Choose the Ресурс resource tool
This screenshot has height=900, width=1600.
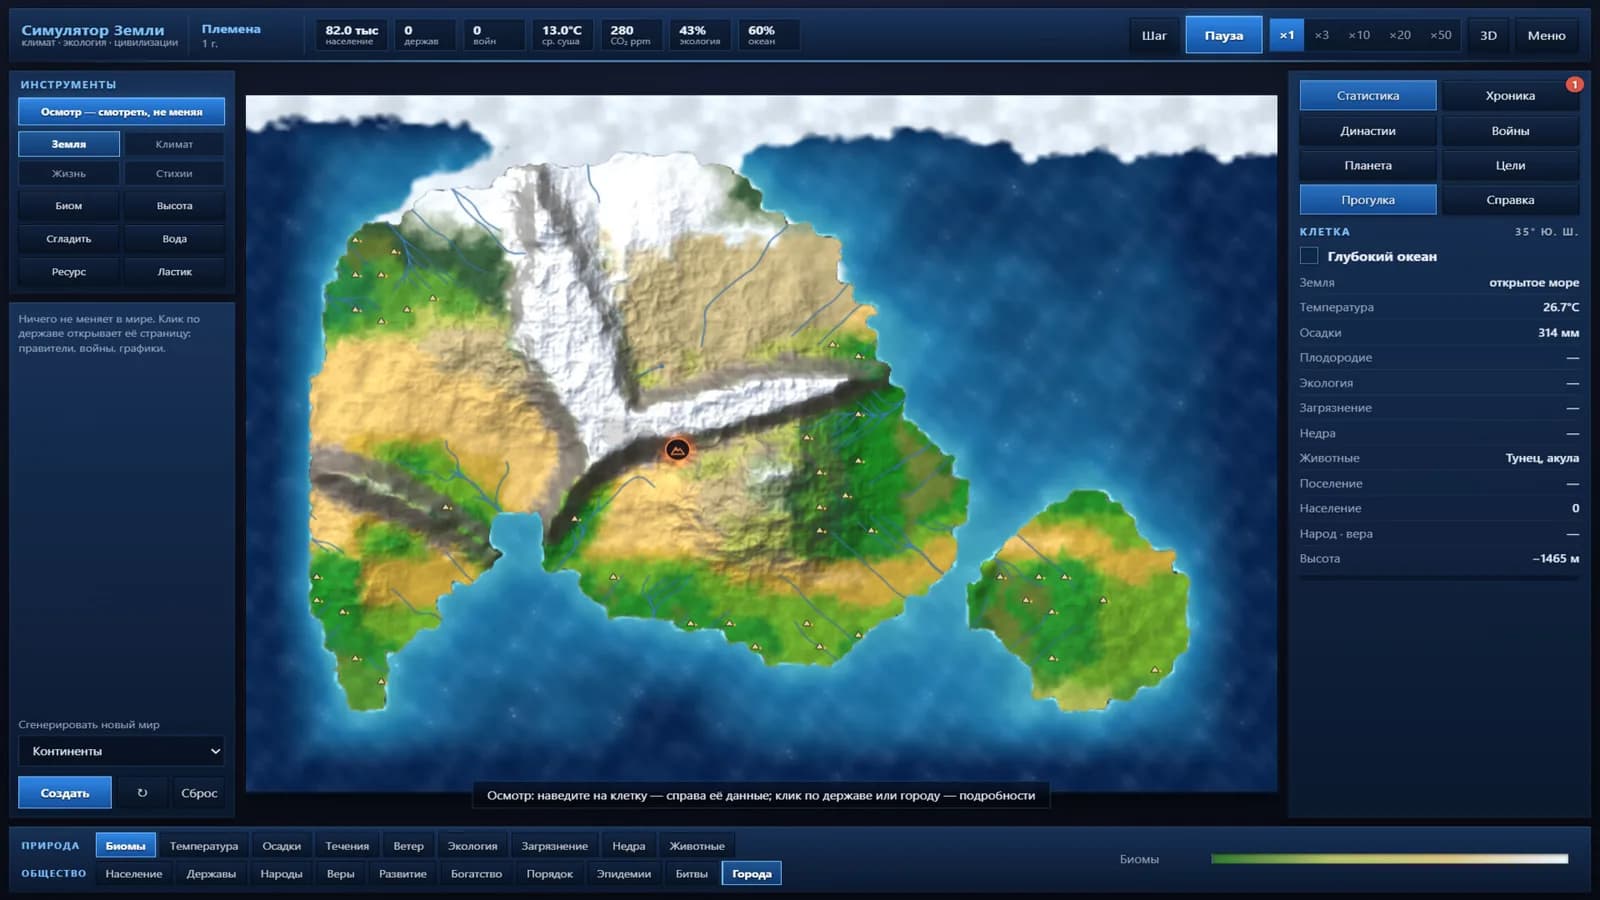69,272
